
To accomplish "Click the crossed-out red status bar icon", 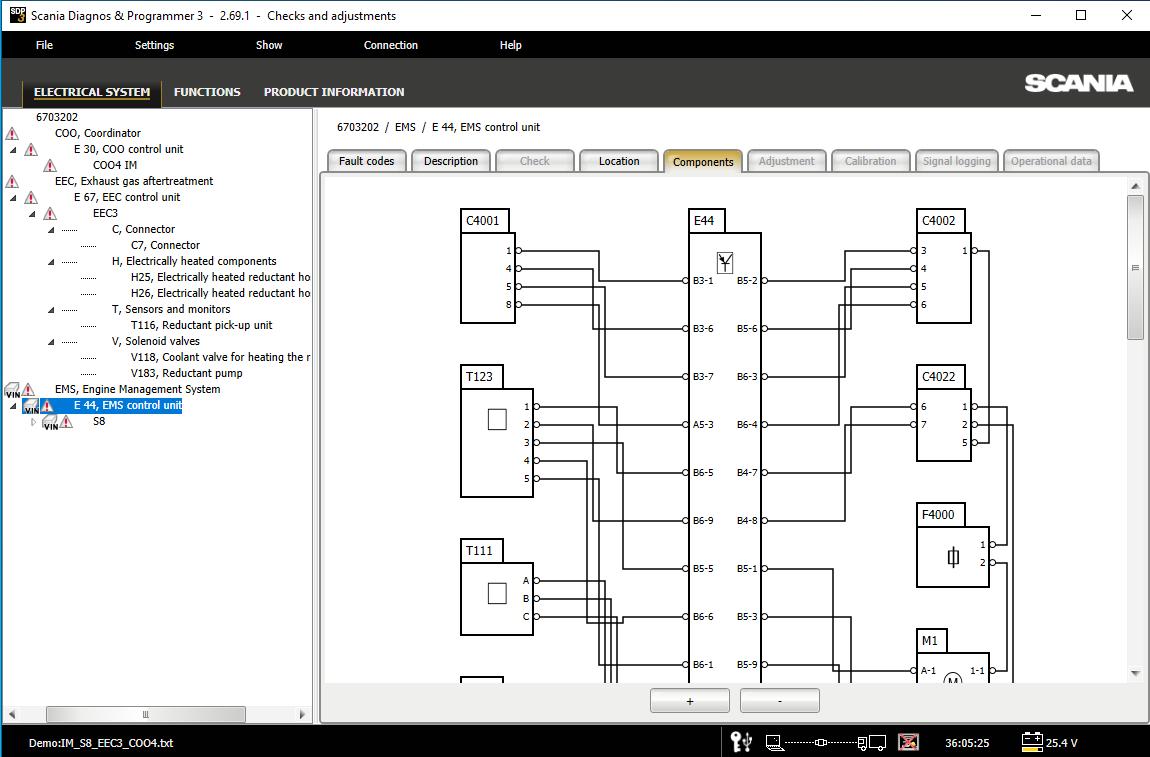I will click(908, 742).
